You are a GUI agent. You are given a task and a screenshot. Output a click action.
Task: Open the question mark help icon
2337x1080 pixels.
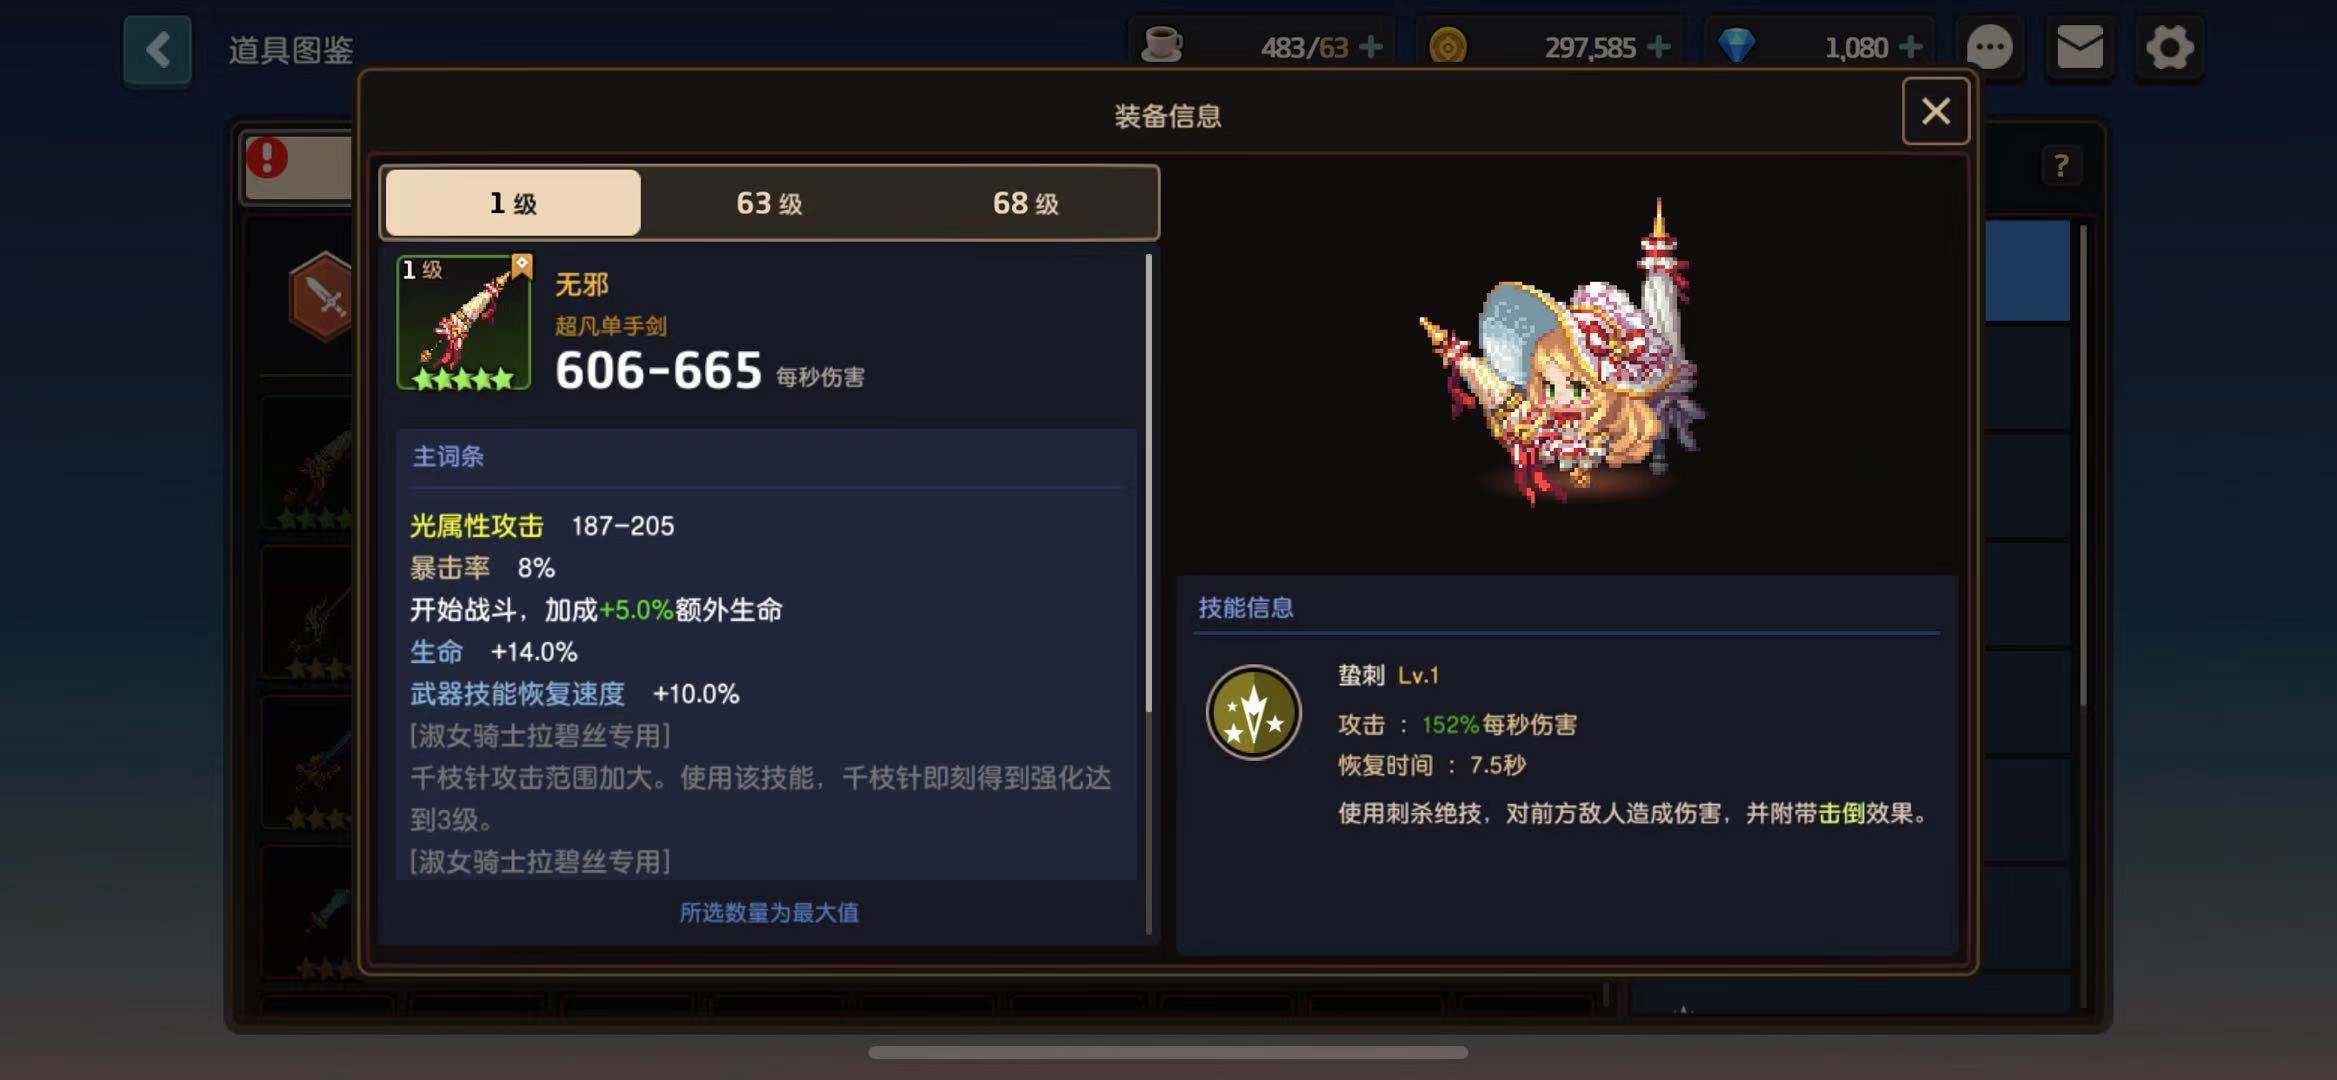pyautogui.click(x=2060, y=166)
